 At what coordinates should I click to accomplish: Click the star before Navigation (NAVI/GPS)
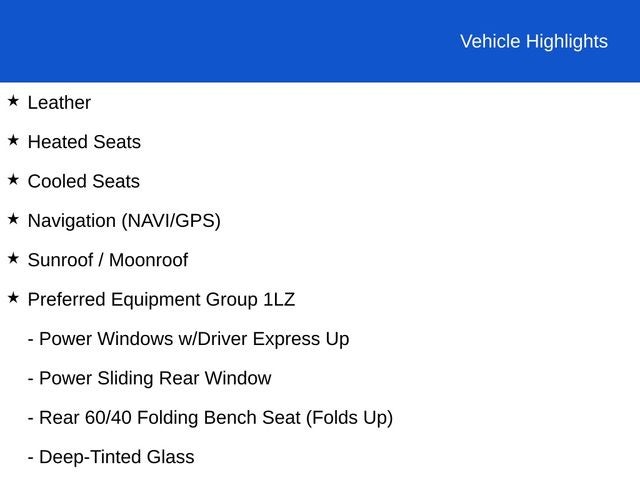[13, 219]
